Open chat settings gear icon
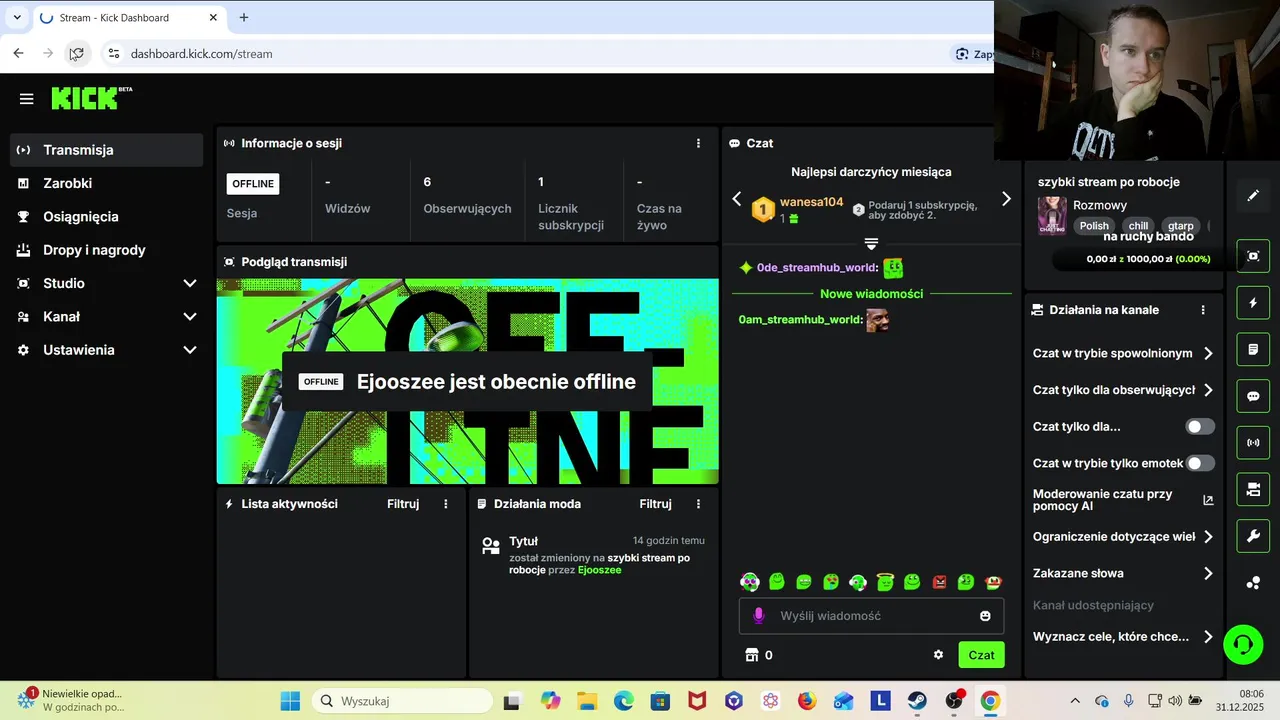The width and height of the screenshot is (1280, 720). pyautogui.click(x=938, y=655)
